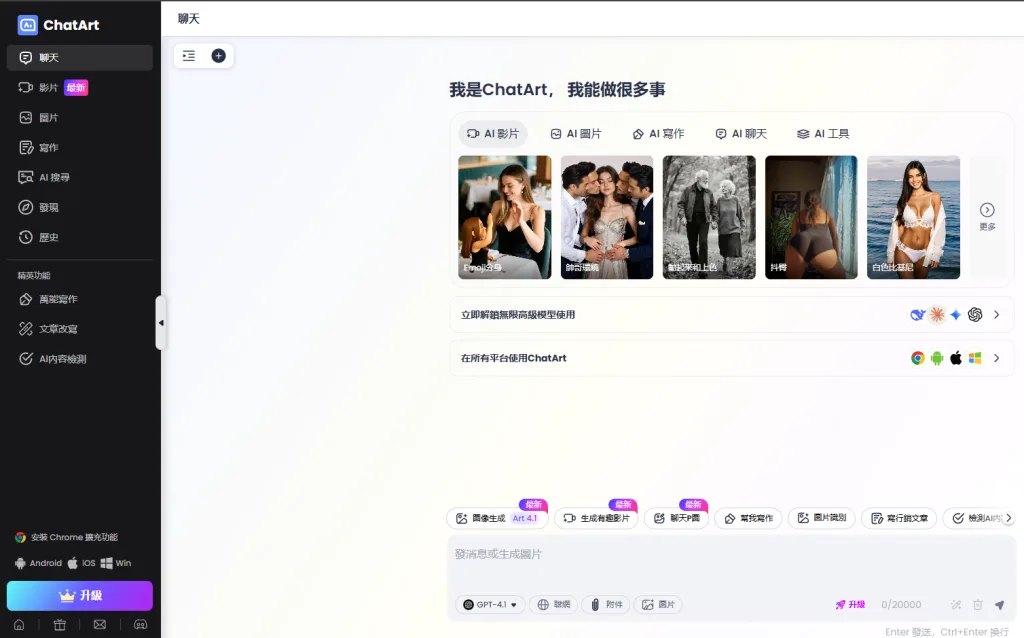Viewport: 1024px width, 638px height.
Task: Click the magic wand prompt optimize icon
Action: click(956, 605)
